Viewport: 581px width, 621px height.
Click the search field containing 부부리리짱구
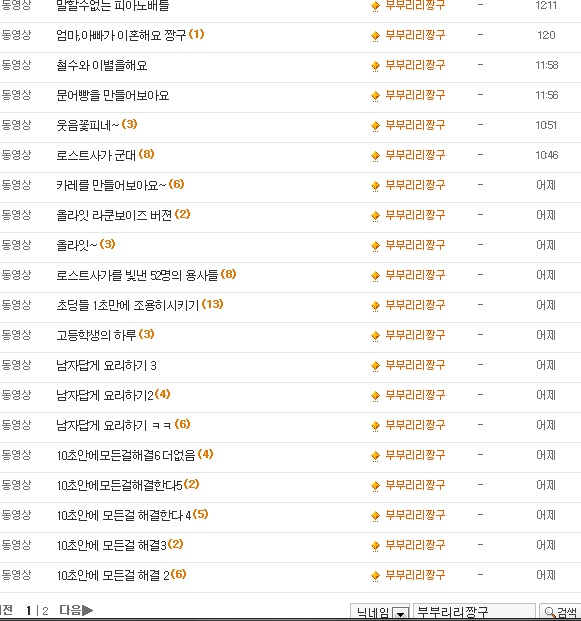pos(474,612)
